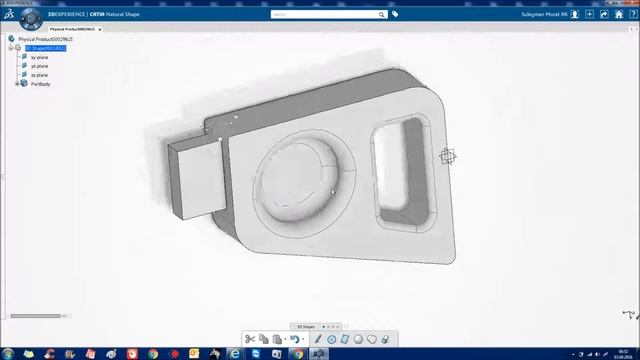Open the help question mark icon
Image resolution: width=640 pixels, height=360 pixels.
click(633, 14)
